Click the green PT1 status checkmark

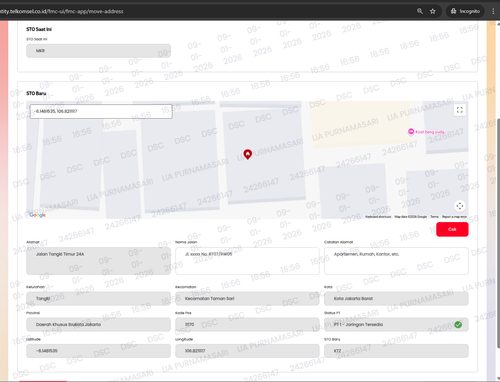[x=458, y=324]
